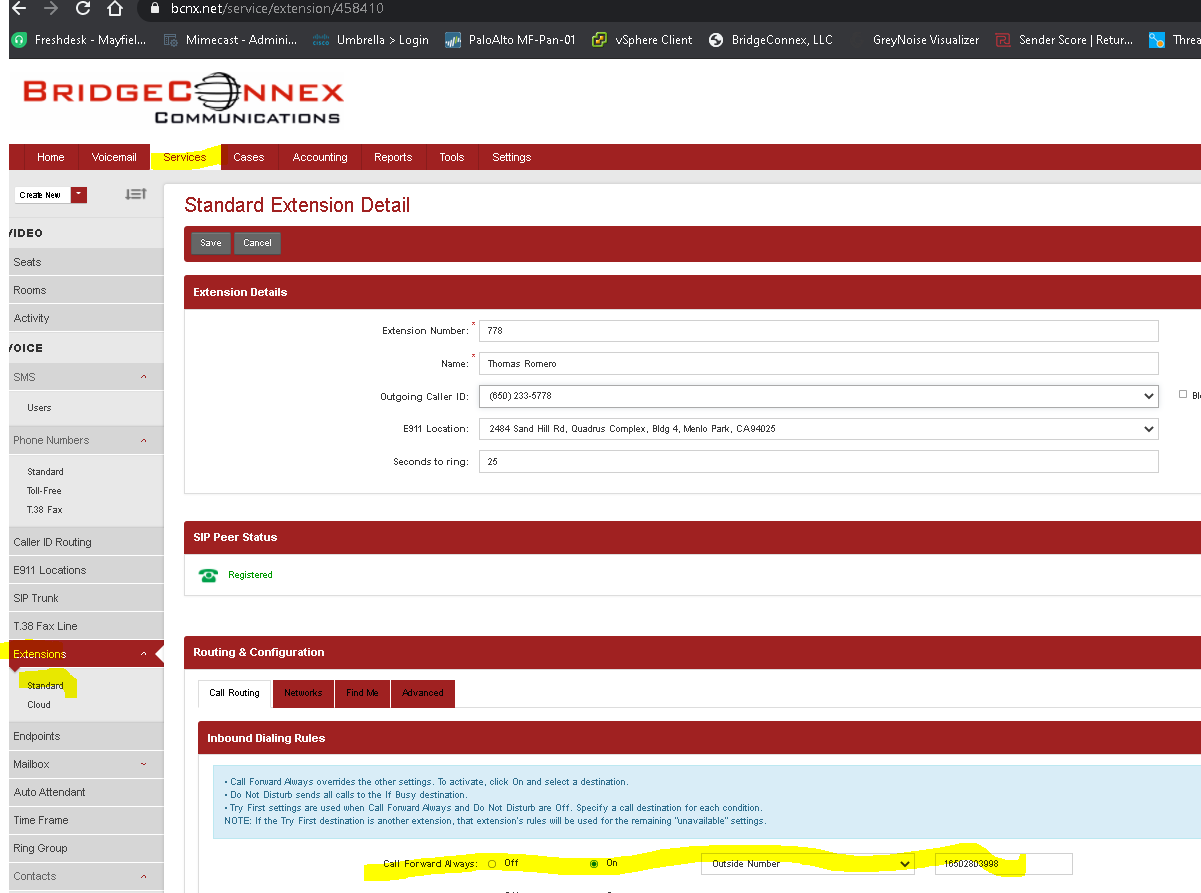Switch to the Advanced tab
Screen dimensions: 1201x893
click(423, 693)
